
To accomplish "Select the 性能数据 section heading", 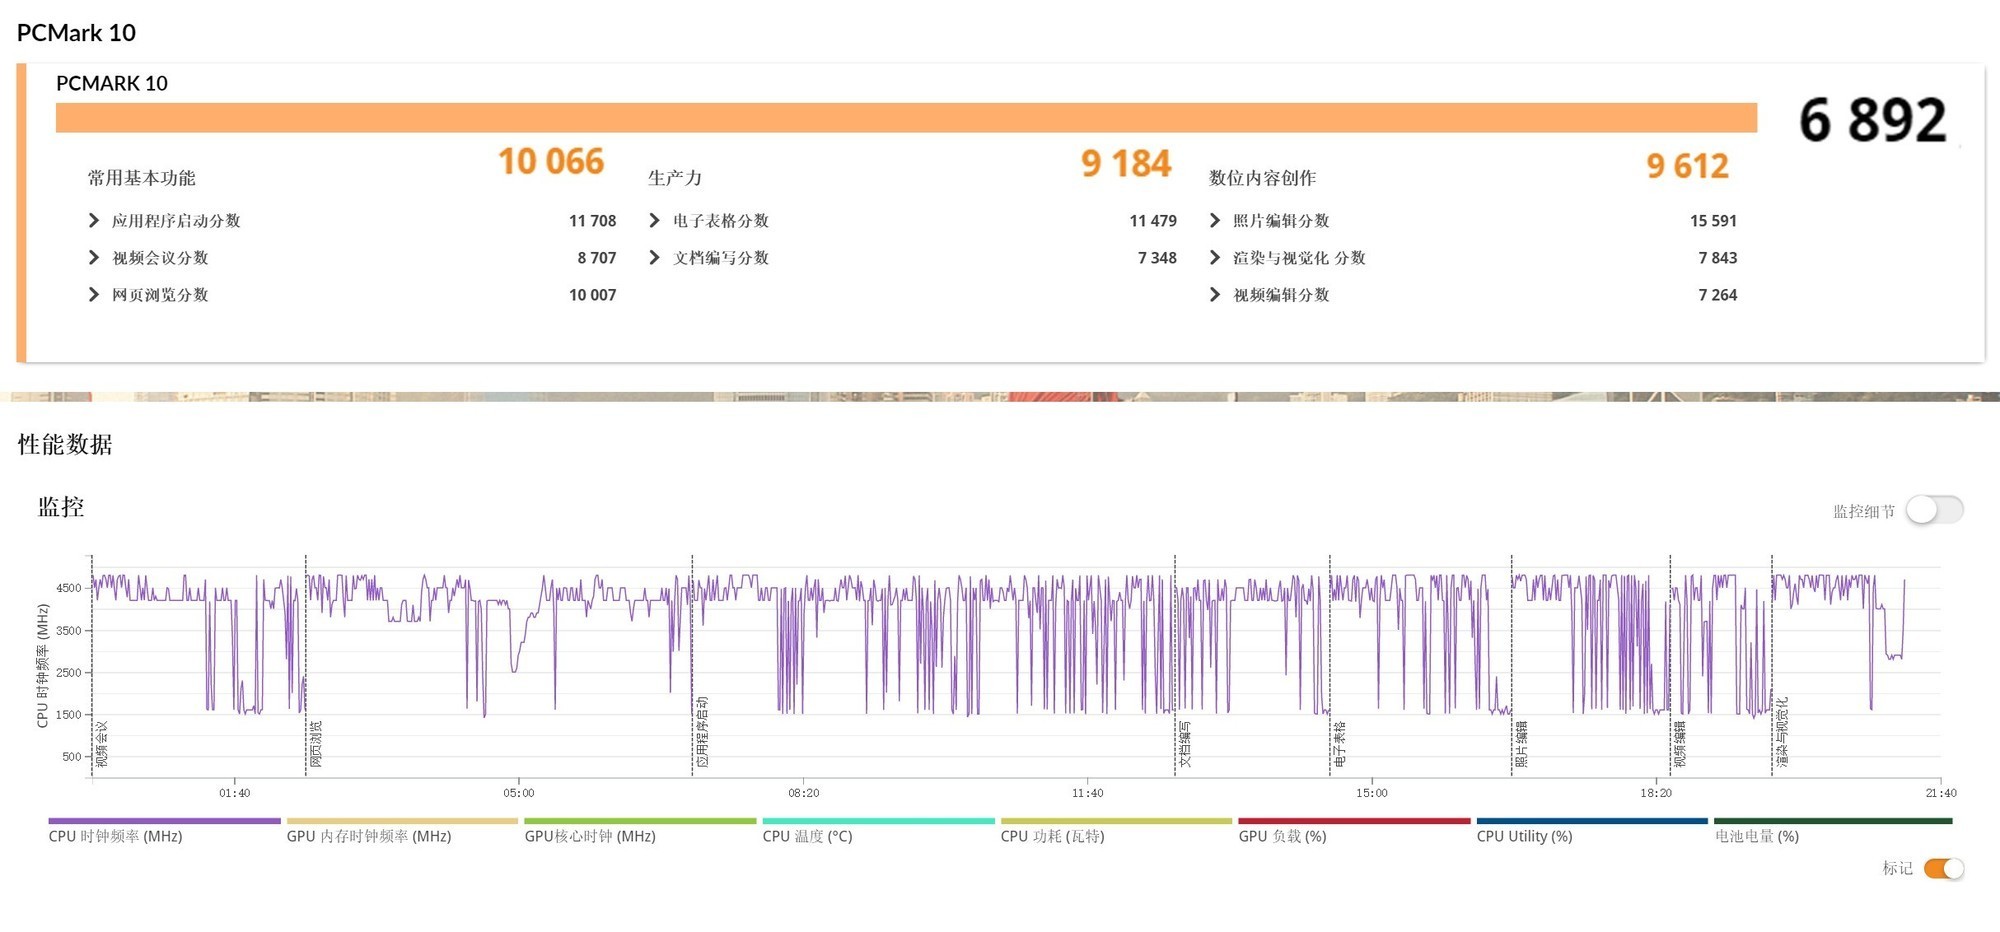I will (63, 446).
